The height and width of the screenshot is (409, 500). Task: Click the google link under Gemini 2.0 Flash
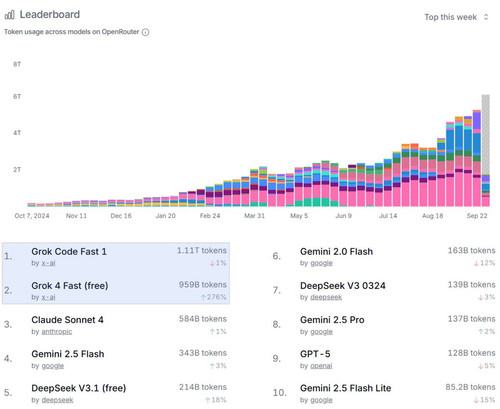[321, 263]
